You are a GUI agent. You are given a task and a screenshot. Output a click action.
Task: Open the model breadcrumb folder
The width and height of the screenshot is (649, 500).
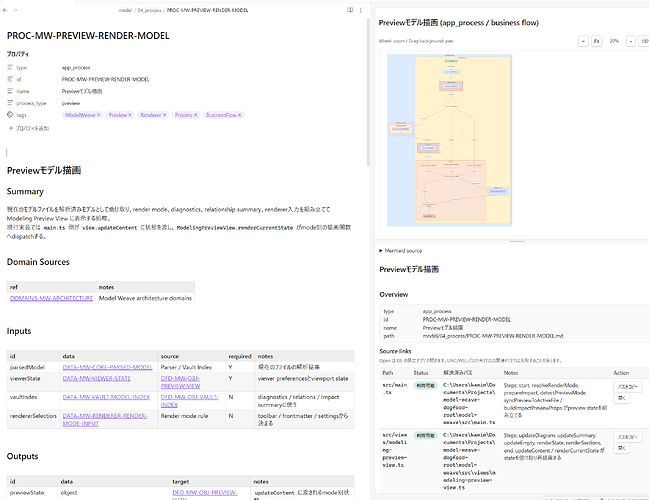click(x=125, y=10)
